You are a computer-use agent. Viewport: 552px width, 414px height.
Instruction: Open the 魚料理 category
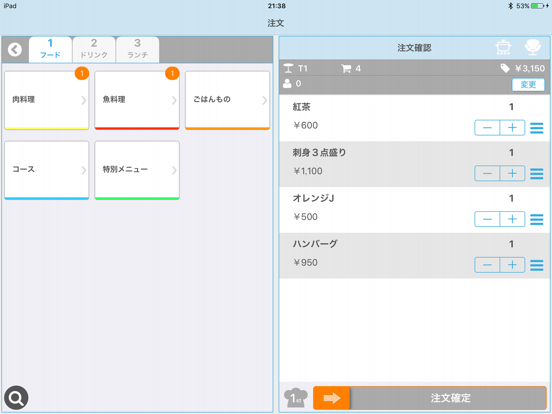pos(137,100)
